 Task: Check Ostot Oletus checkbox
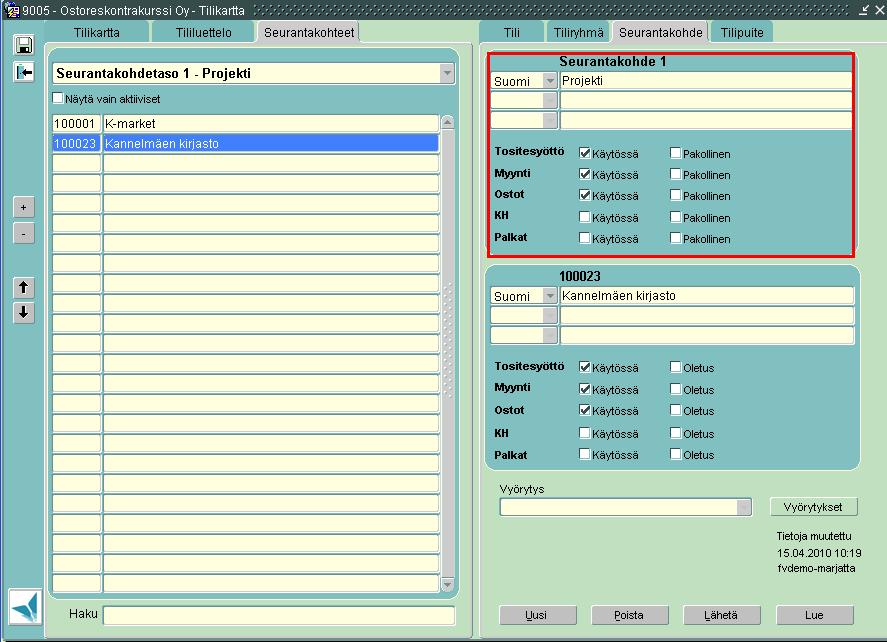point(675,410)
